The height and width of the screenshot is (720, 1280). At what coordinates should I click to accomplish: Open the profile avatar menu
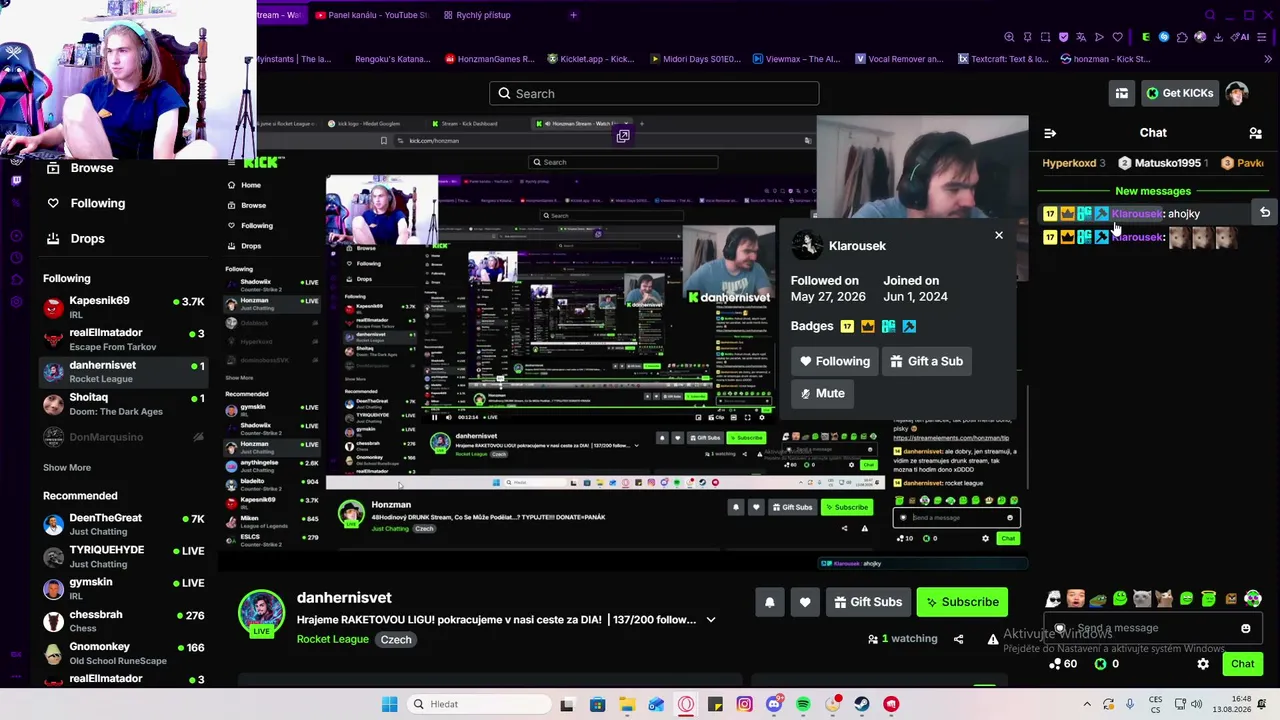[x=1237, y=93]
